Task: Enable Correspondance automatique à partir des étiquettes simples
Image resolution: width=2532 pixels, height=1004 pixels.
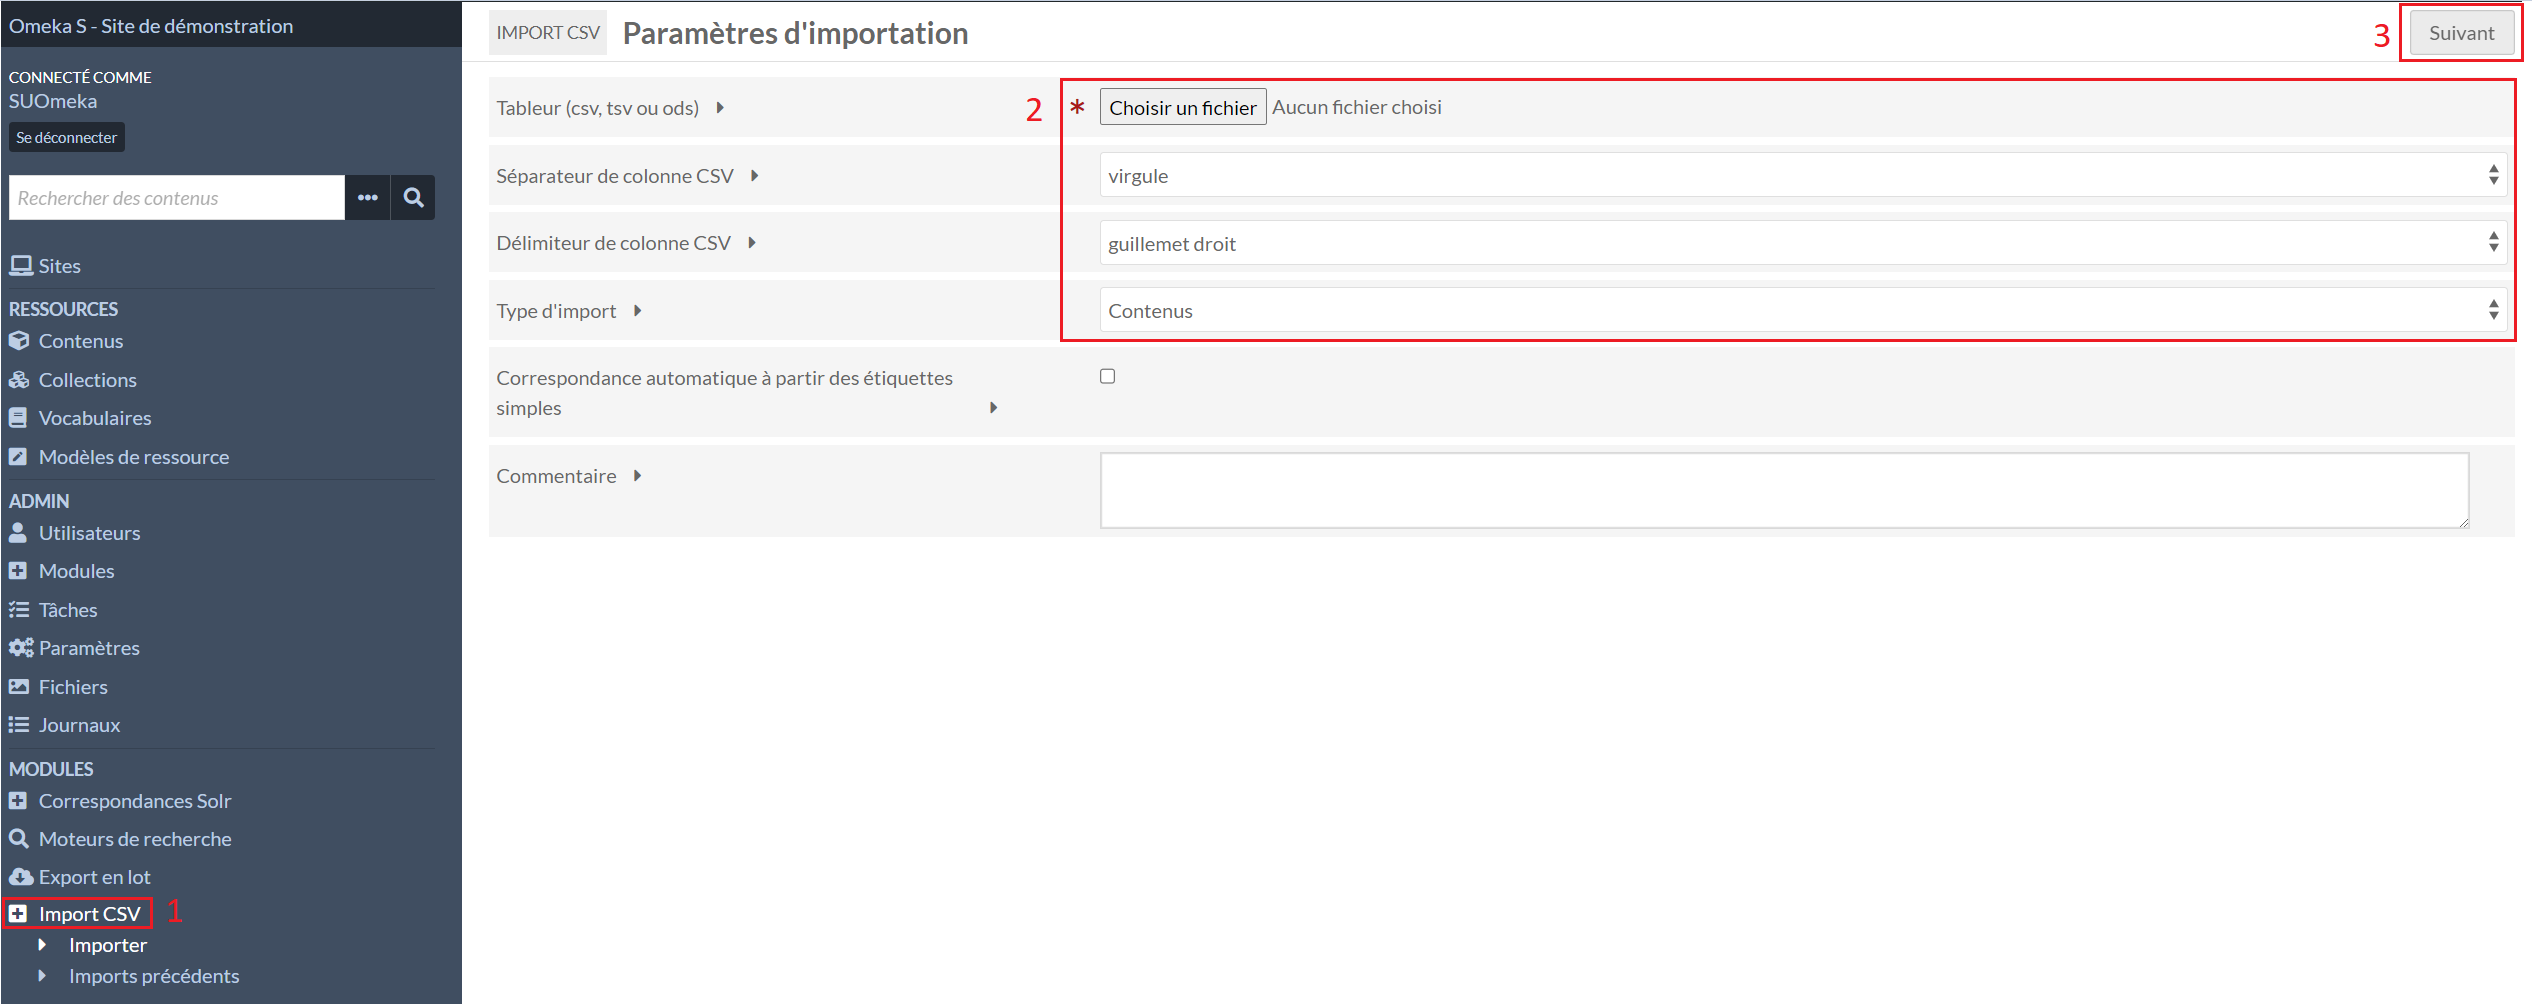Action: point(1107,375)
